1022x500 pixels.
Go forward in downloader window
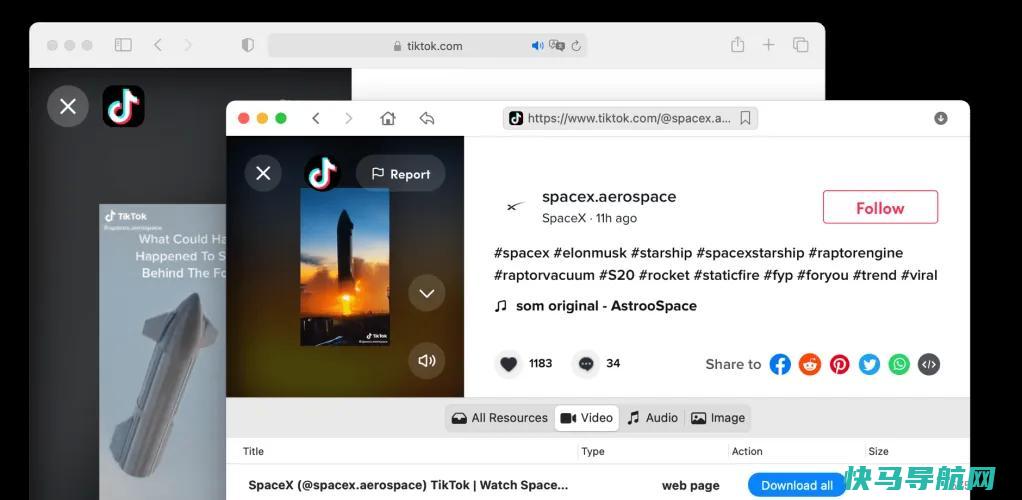tap(348, 118)
